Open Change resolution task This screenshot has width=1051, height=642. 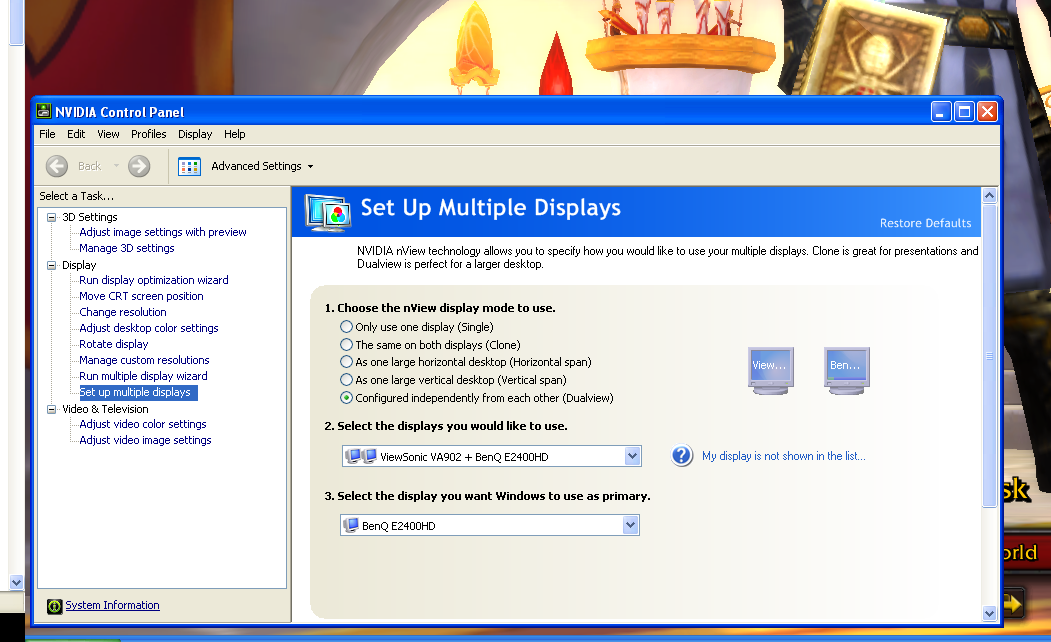123,312
